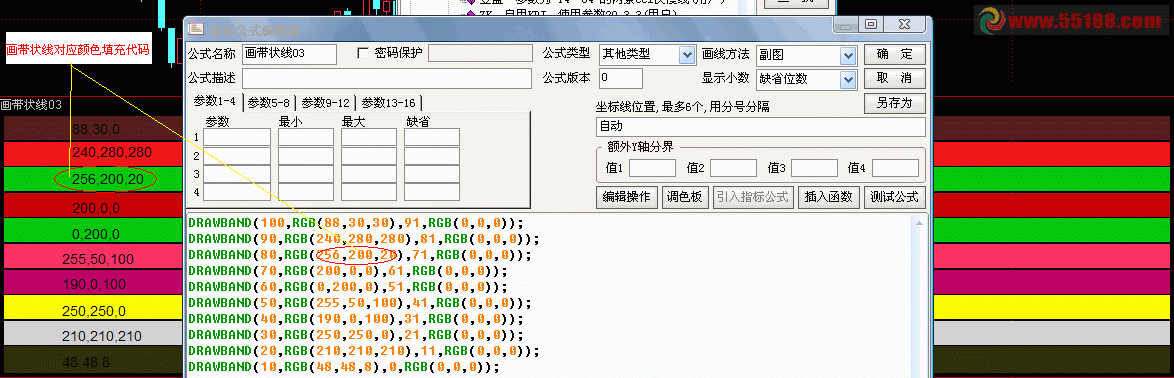Click the 公式描述 text field

pos(386,79)
